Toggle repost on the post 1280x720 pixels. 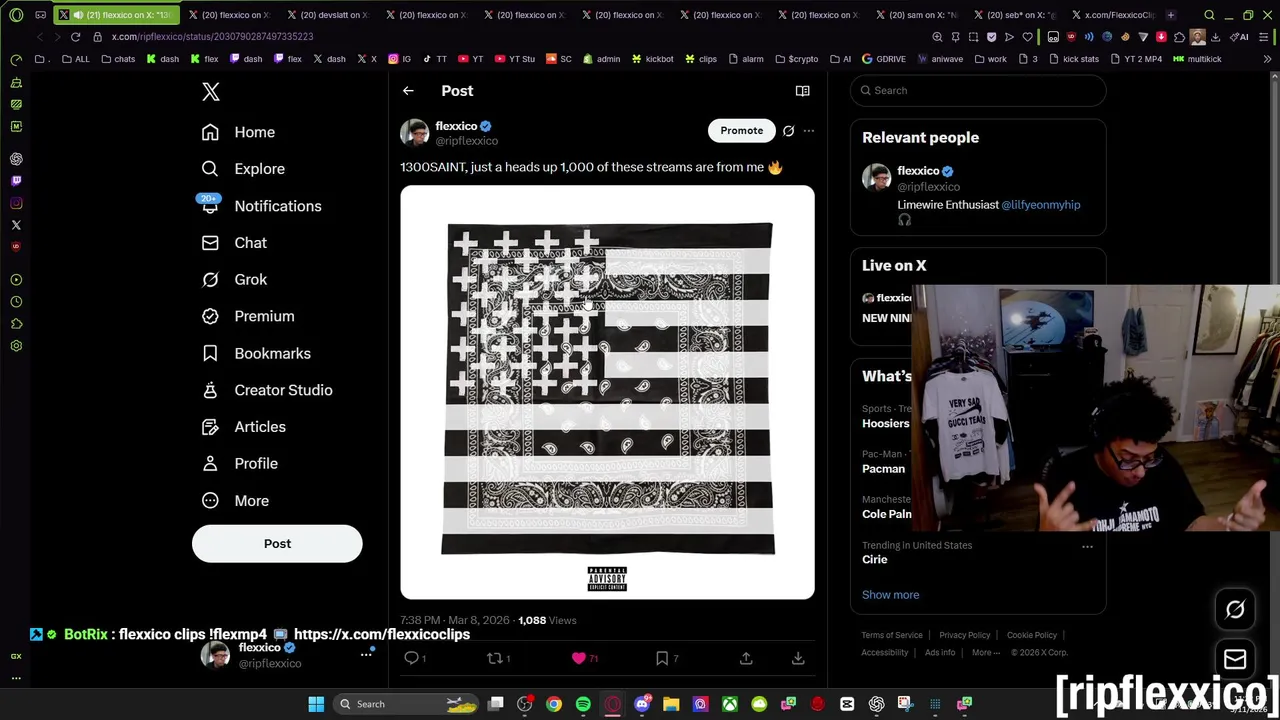(x=494, y=658)
